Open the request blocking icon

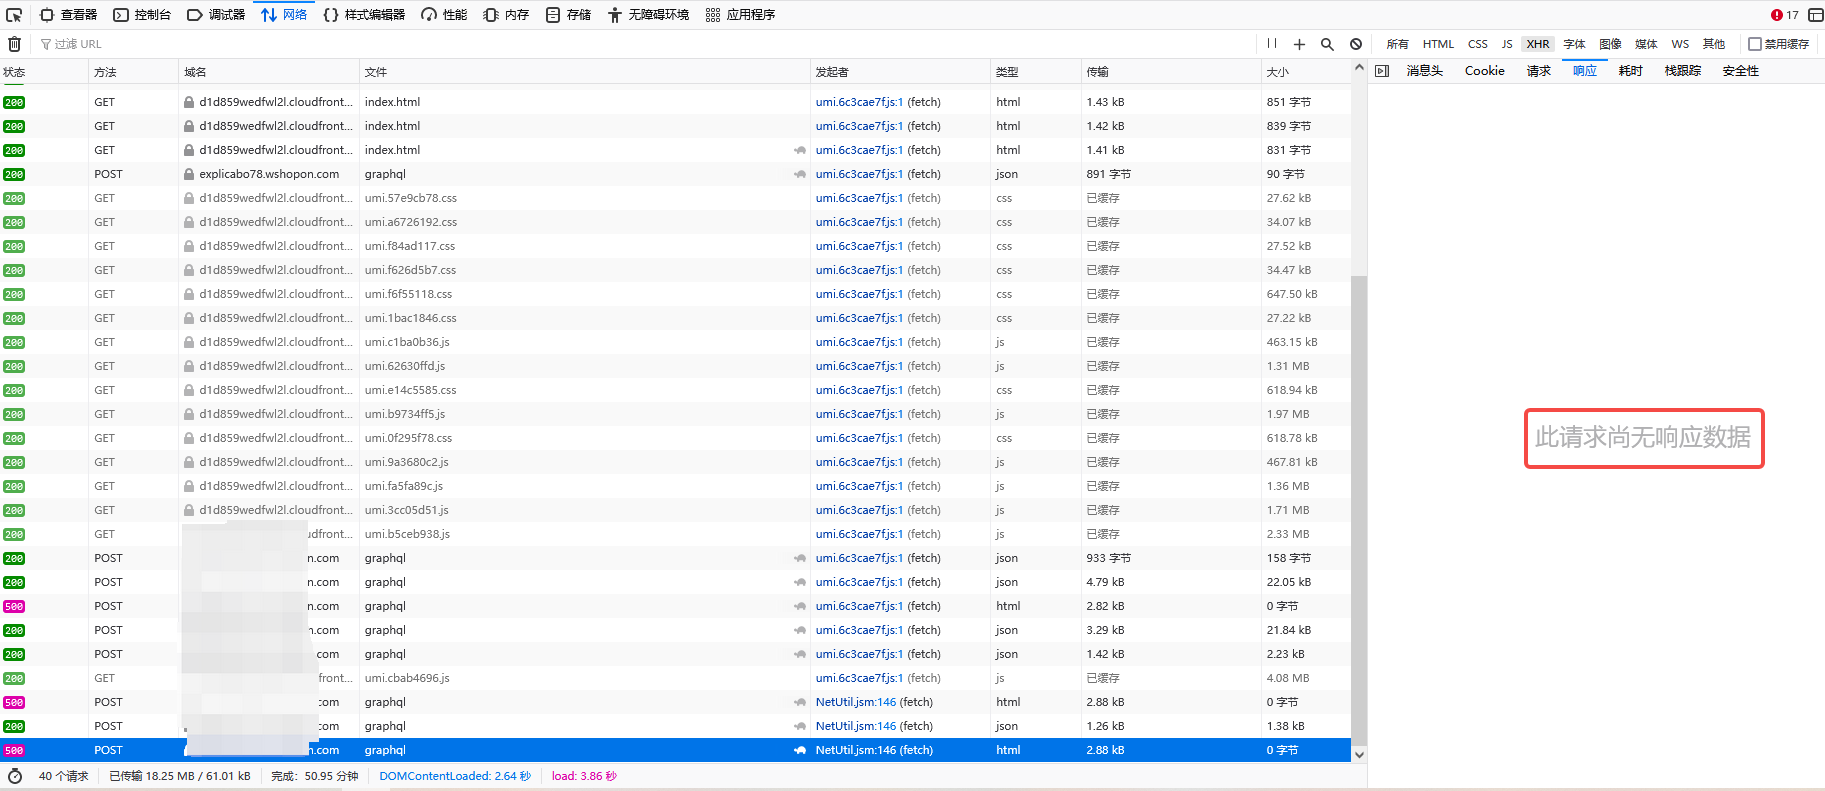click(x=1355, y=44)
